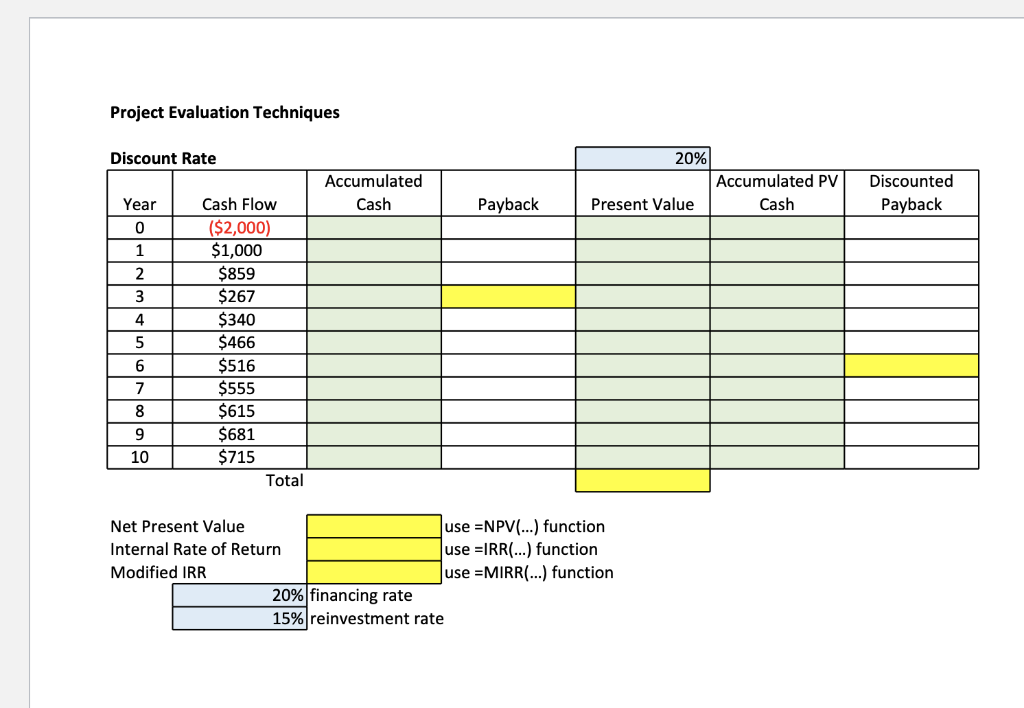Screen dimensions: 1024x708
Task: Select the "Cash Flow" column header
Action: tap(240, 193)
